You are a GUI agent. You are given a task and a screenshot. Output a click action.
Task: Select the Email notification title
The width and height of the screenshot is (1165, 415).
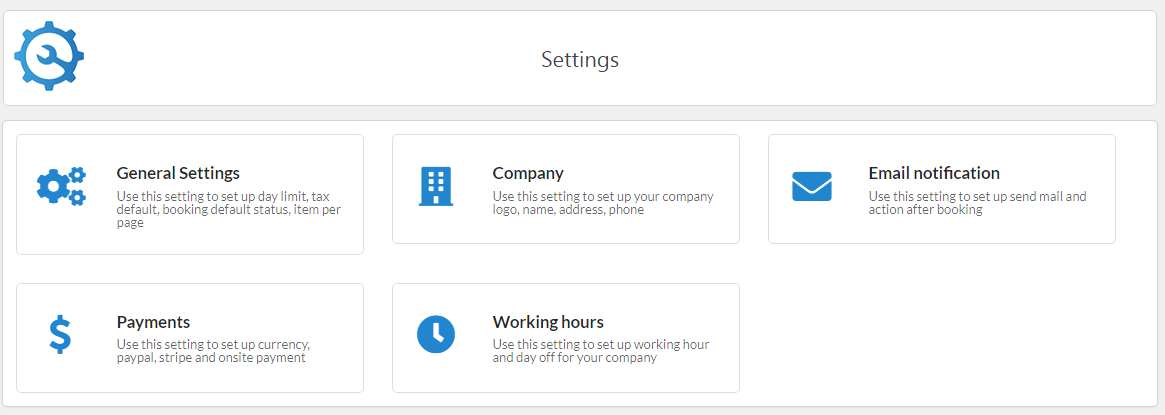pyautogui.click(x=934, y=173)
